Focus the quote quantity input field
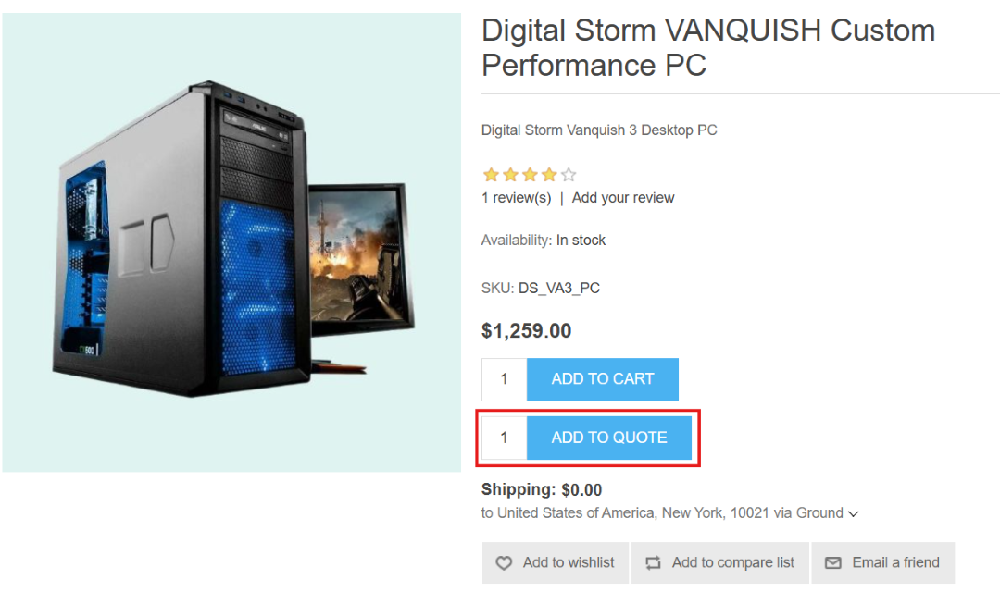This screenshot has height=592, width=1000. (504, 438)
